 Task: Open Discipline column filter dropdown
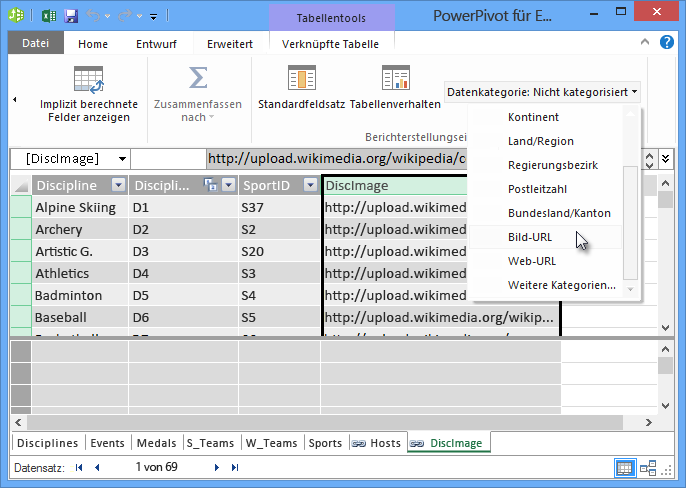[119, 185]
